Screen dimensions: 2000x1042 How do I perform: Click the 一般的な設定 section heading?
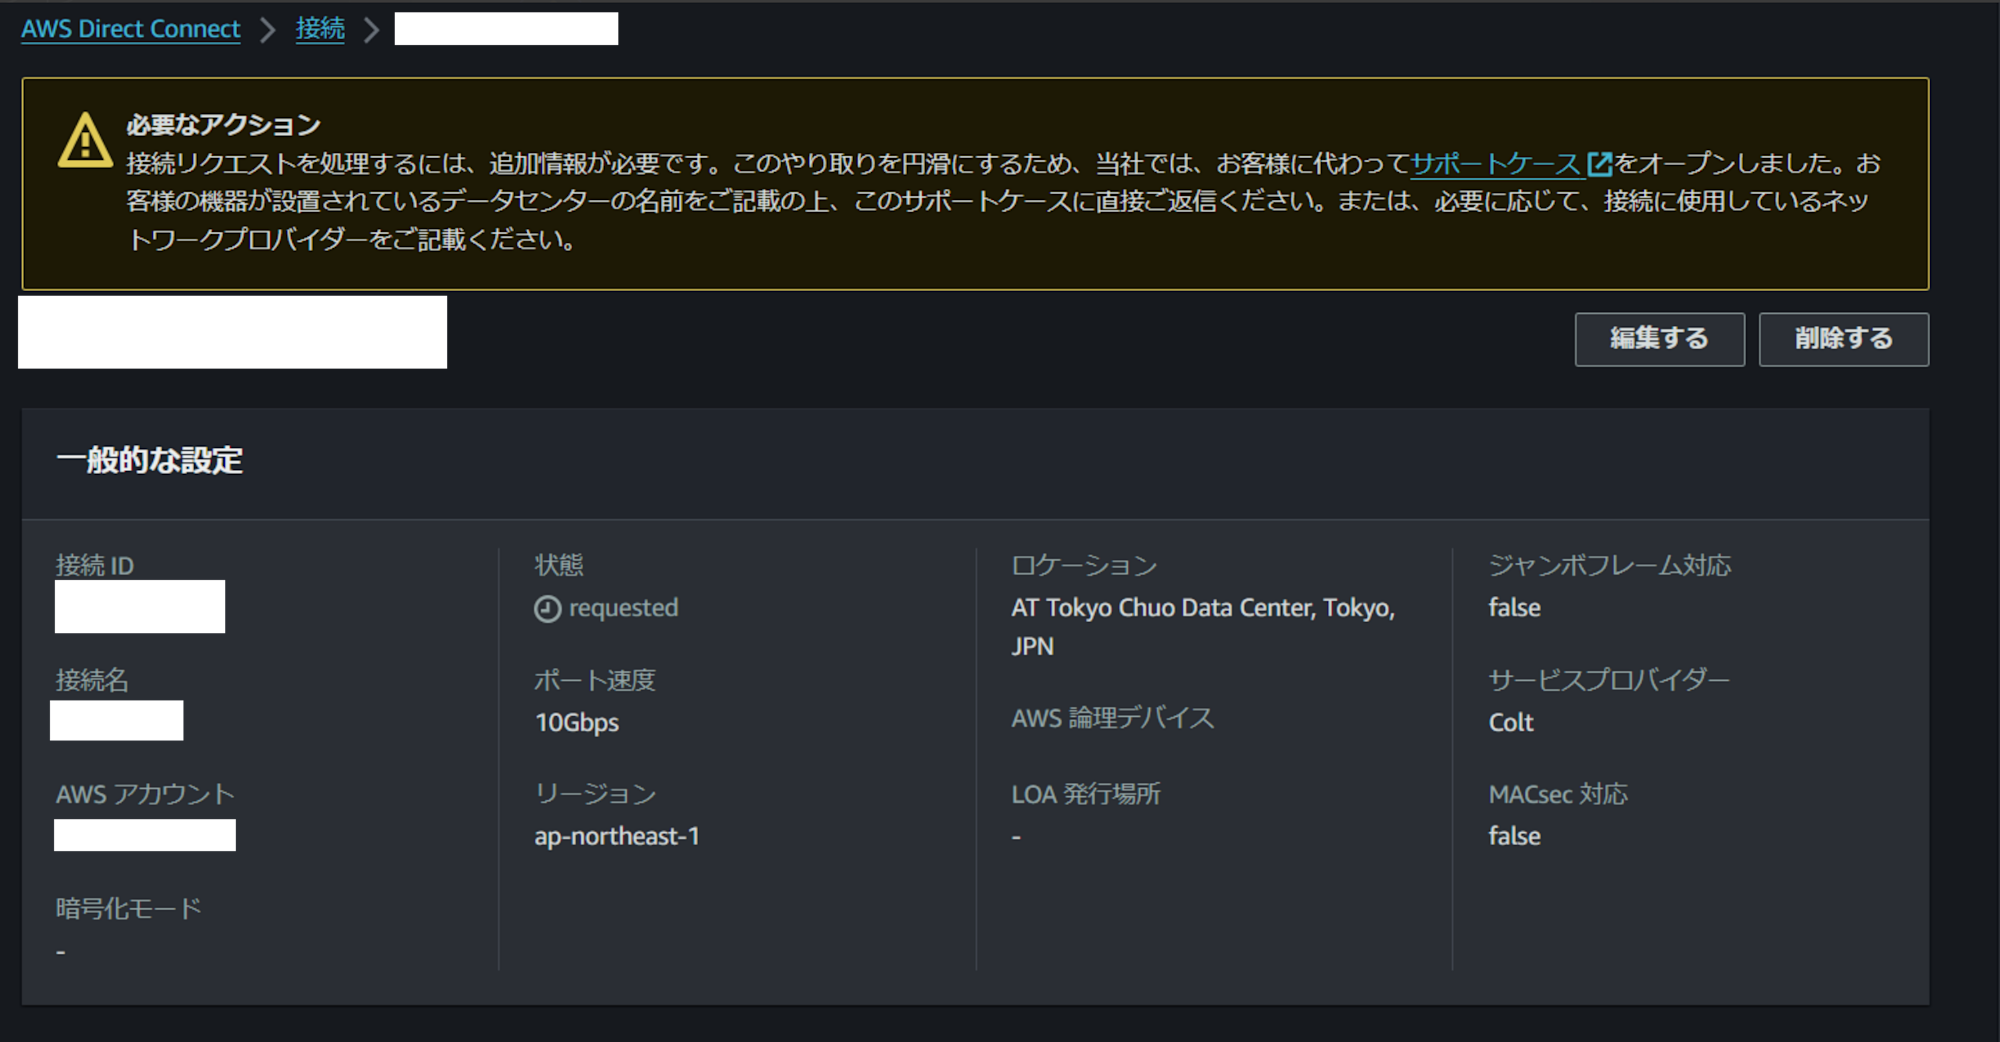tap(150, 460)
